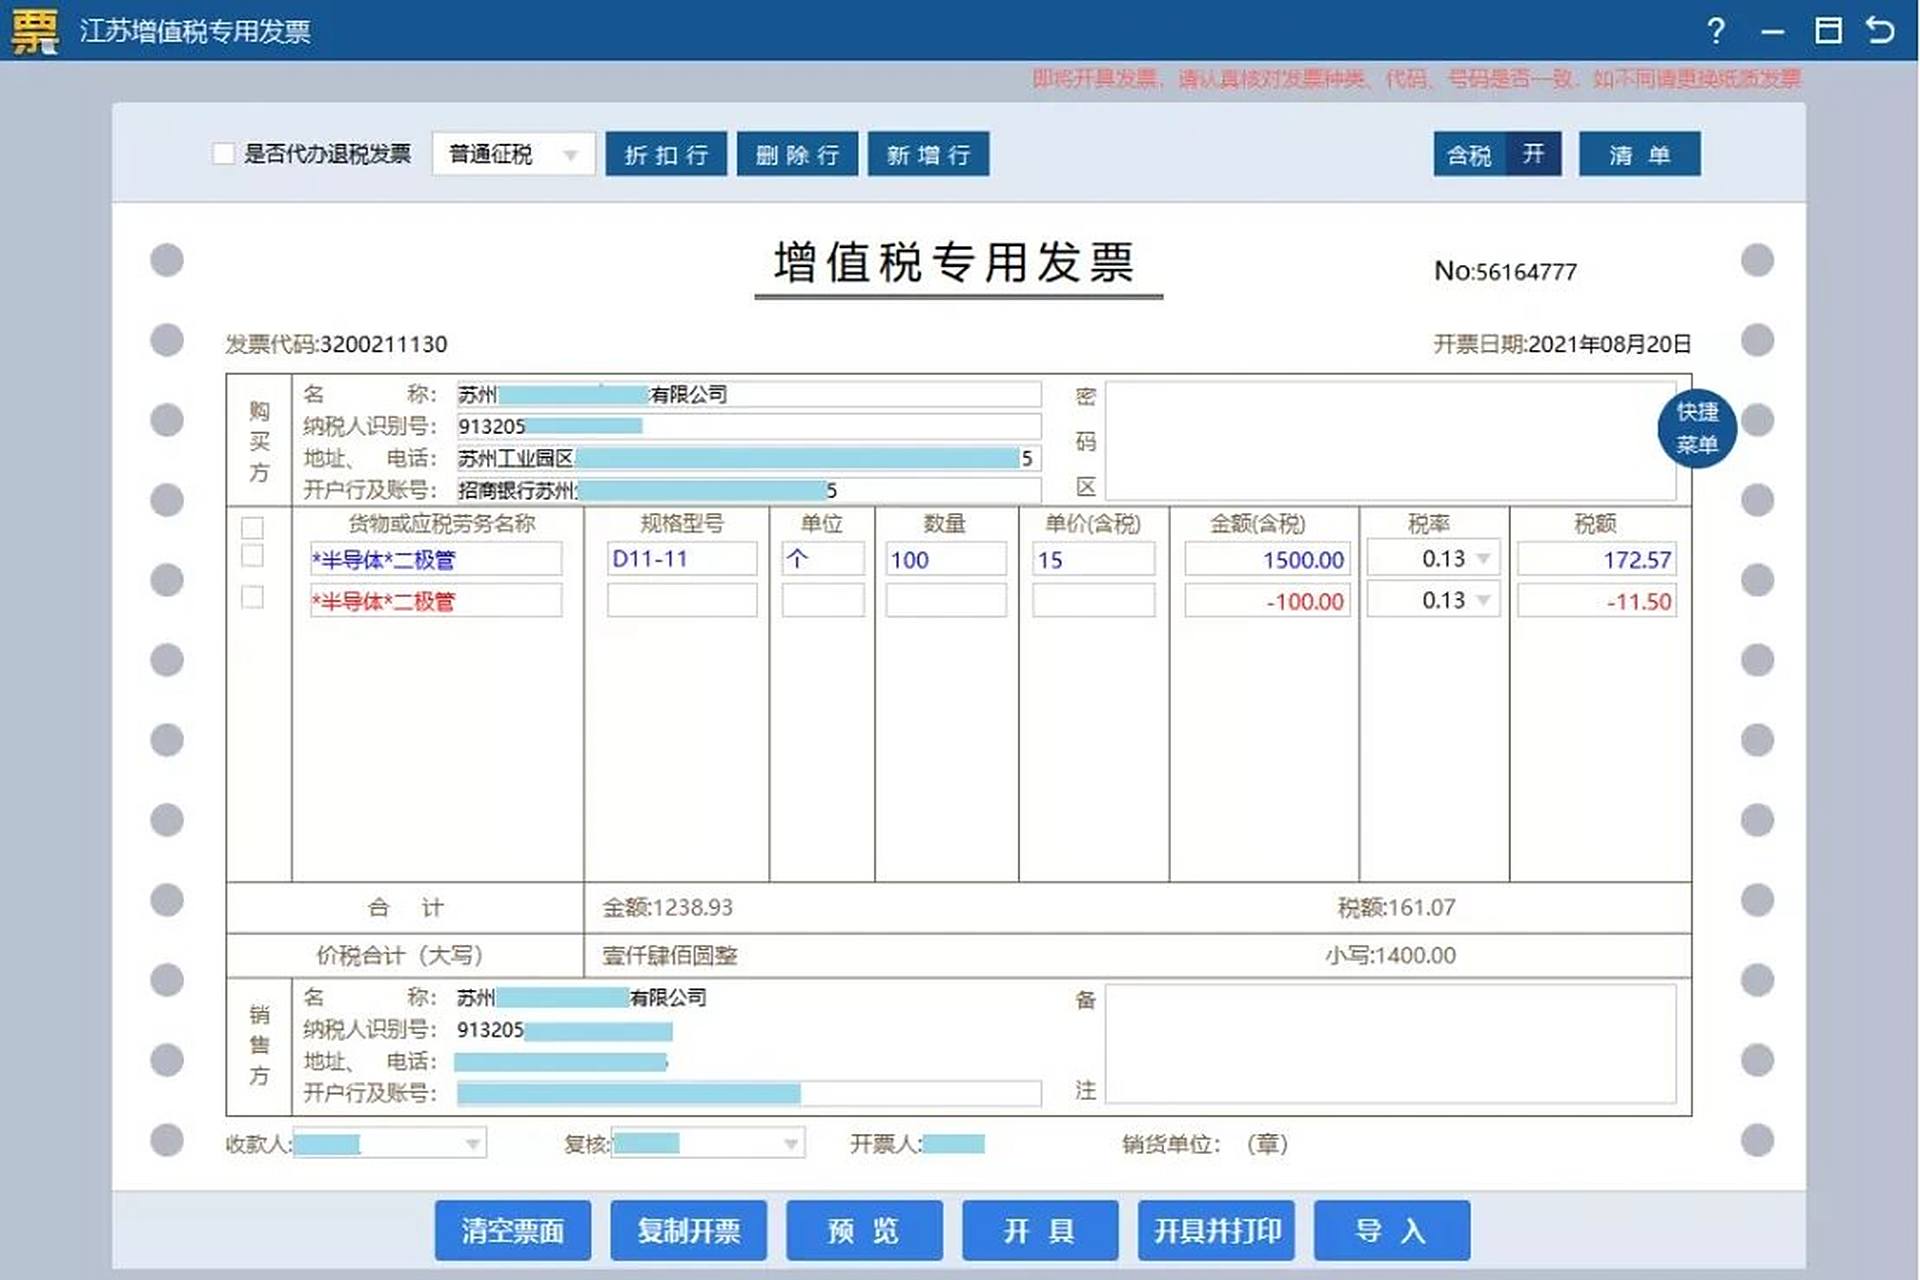The image size is (1920, 1280).
Task: Click the 折扣行 discount row button
Action: [666, 153]
